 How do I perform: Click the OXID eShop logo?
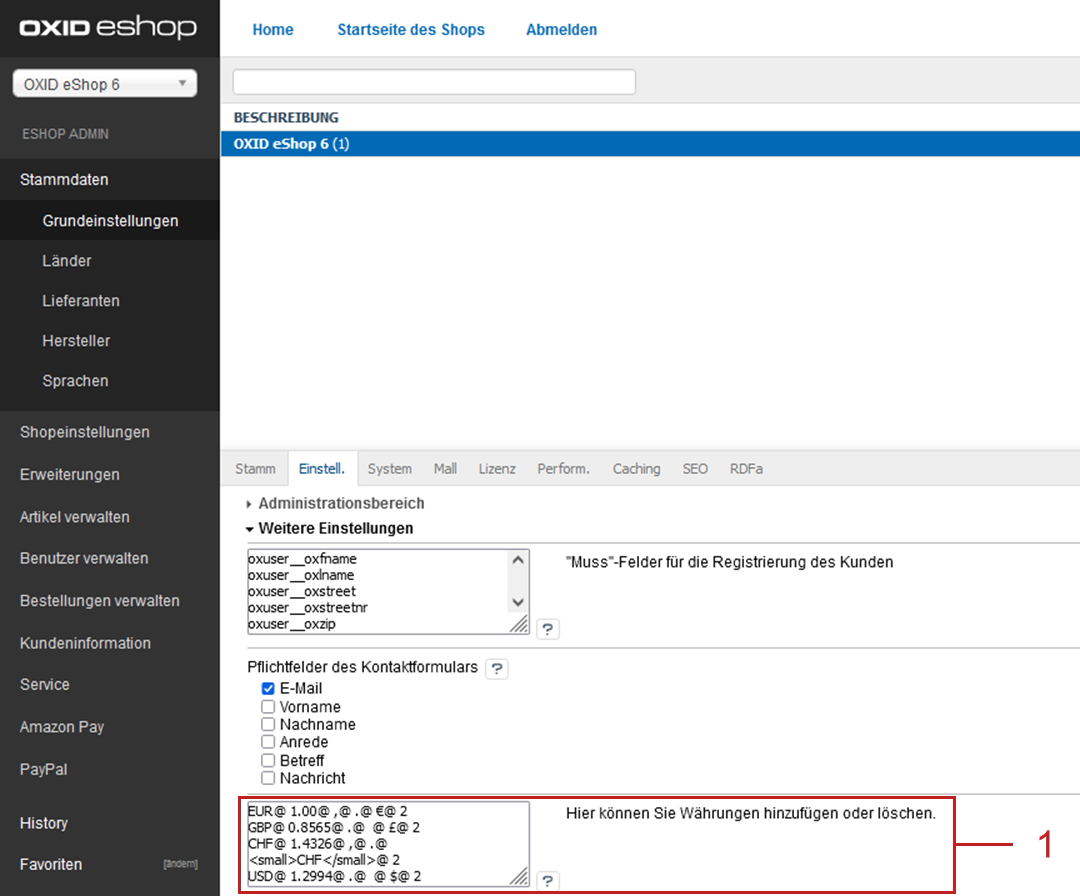(108, 28)
